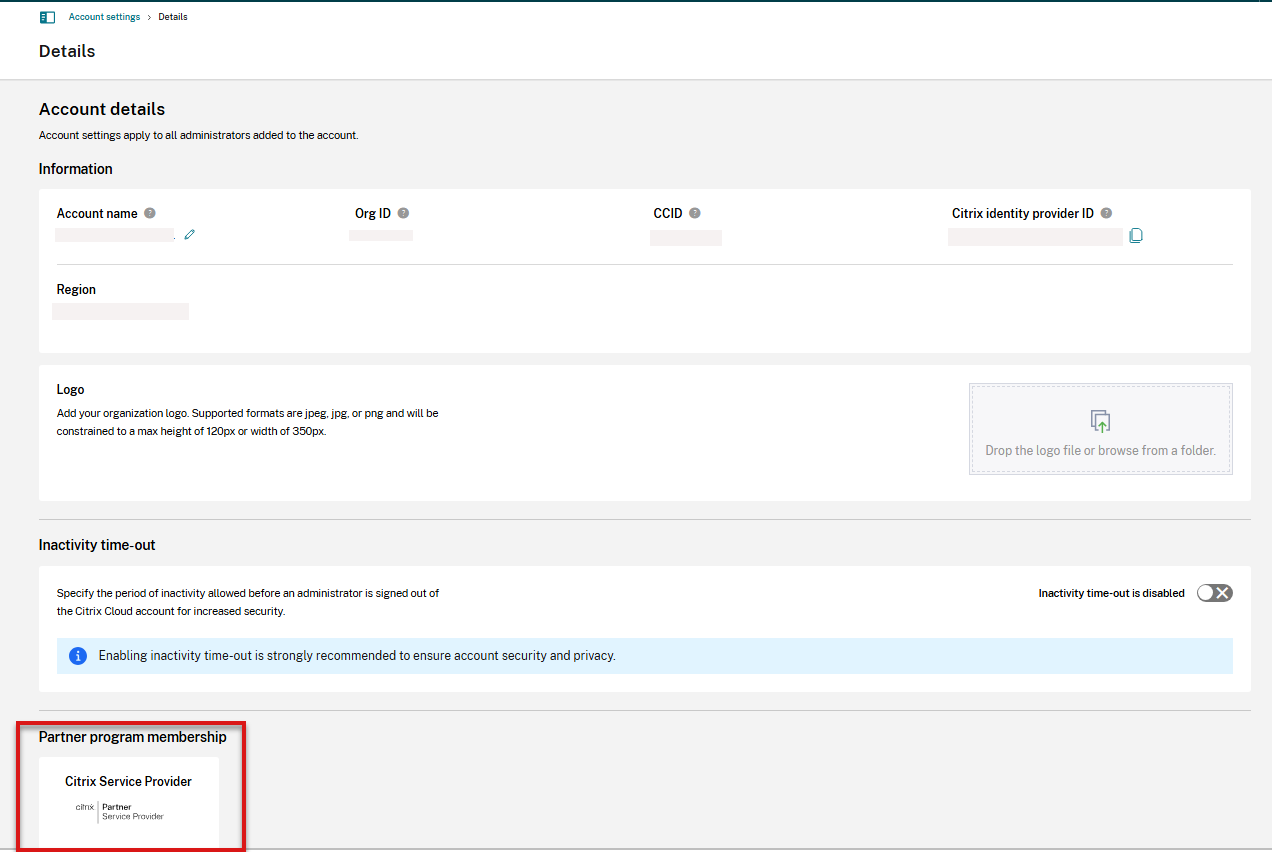Screen dimensions: 1272x852
Task: Select the 'Region' field label
Action: coord(76,289)
